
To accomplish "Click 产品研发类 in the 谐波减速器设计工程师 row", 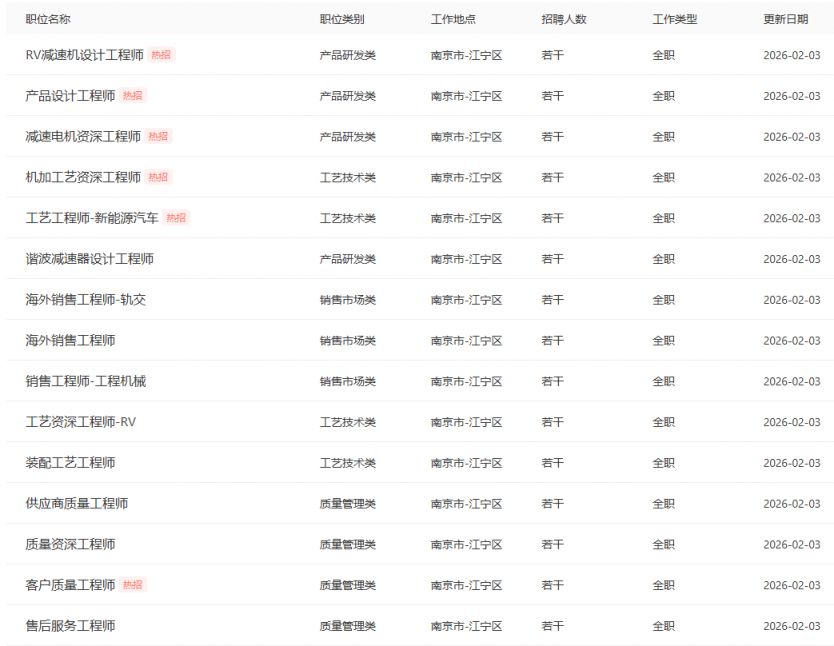I will [348, 259].
